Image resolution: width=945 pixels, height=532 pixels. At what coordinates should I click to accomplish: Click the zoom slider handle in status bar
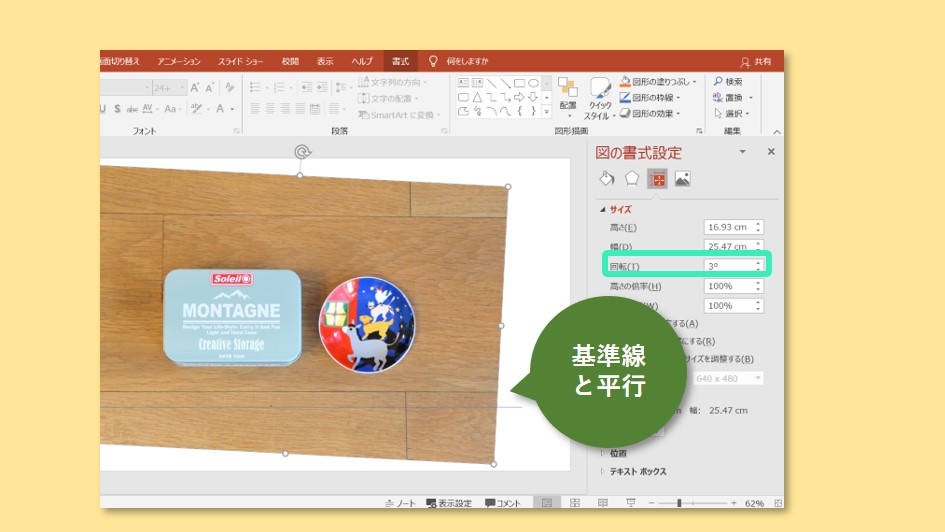[x=679, y=503]
